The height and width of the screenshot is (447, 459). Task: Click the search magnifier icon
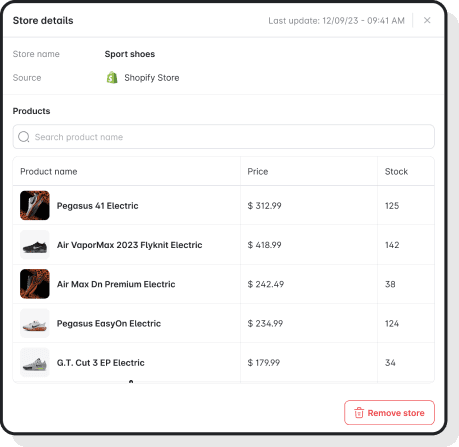24,137
